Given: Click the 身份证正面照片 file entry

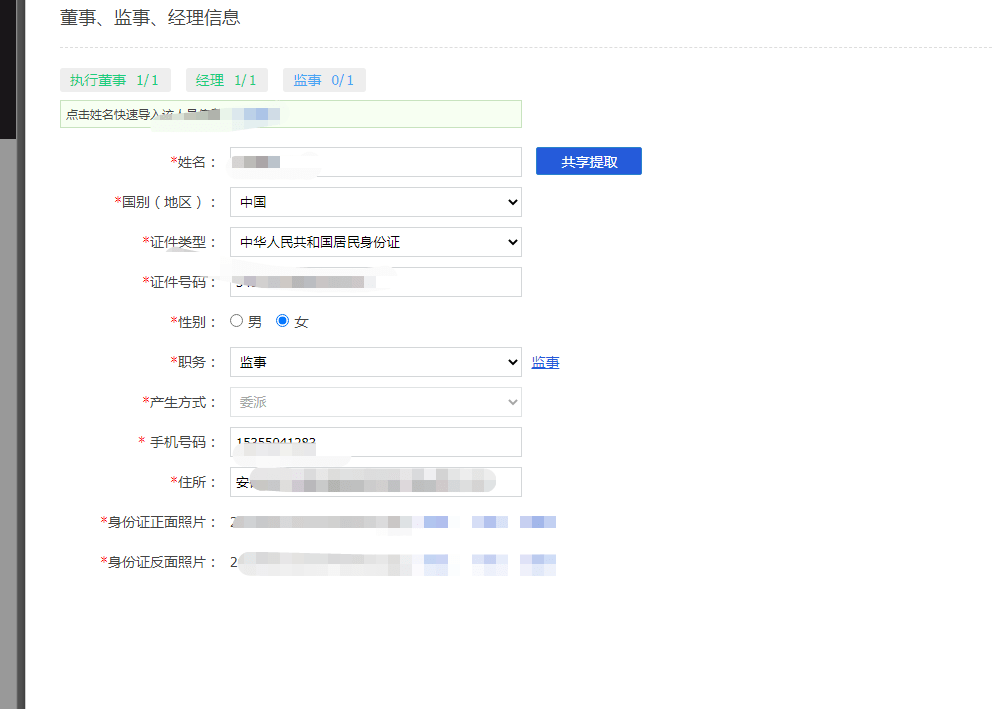Looking at the screenshot, I should [x=393, y=522].
